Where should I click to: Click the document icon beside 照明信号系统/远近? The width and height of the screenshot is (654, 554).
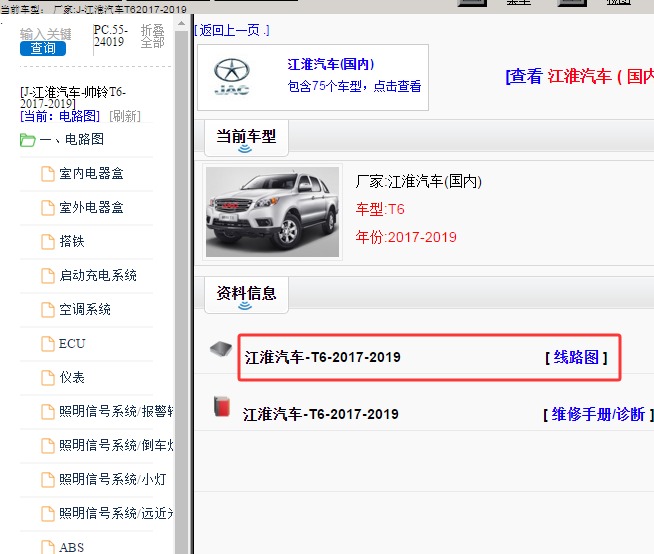click(48, 514)
